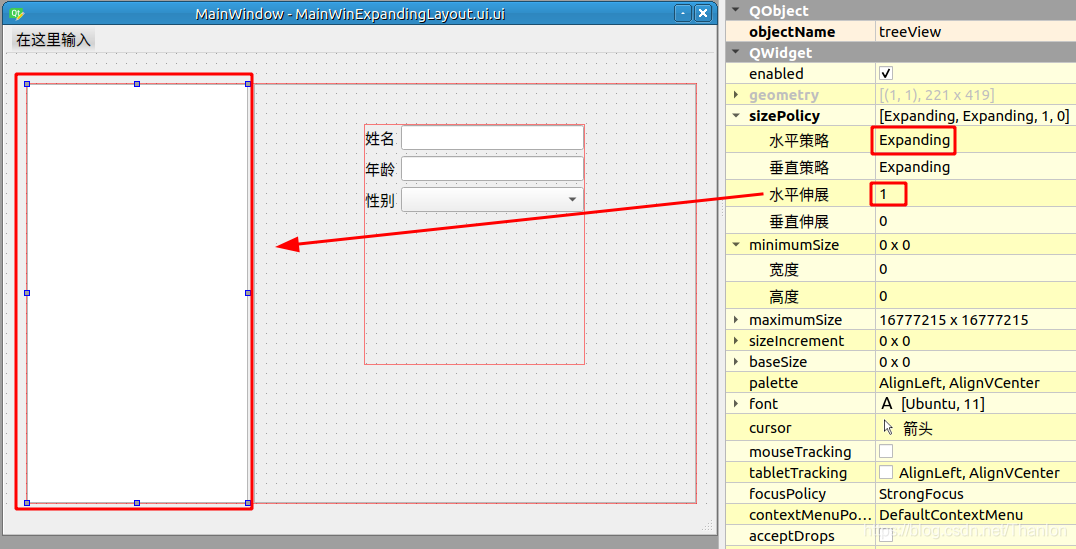
Task: Click the baseSize value 0 x 0
Action: 894,362
